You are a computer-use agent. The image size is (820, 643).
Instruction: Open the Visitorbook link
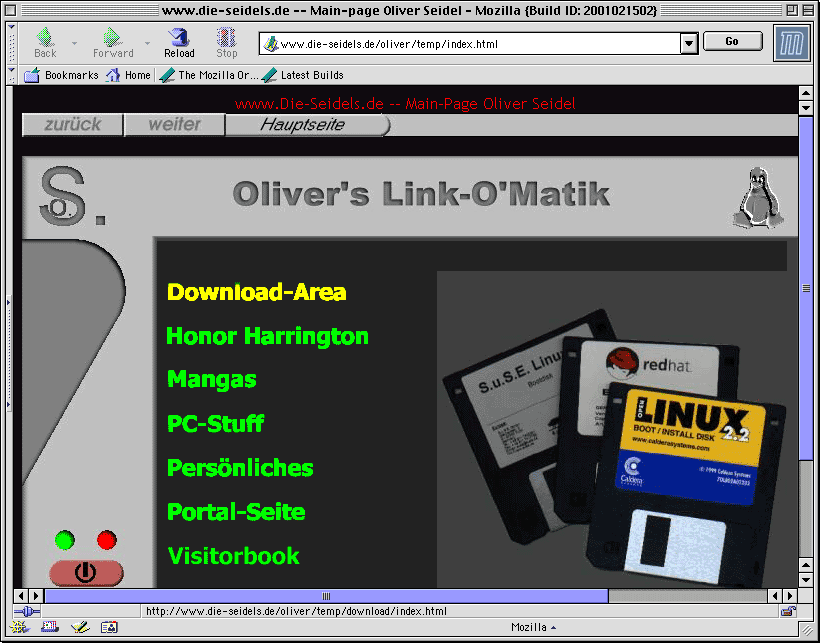point(233,556)
